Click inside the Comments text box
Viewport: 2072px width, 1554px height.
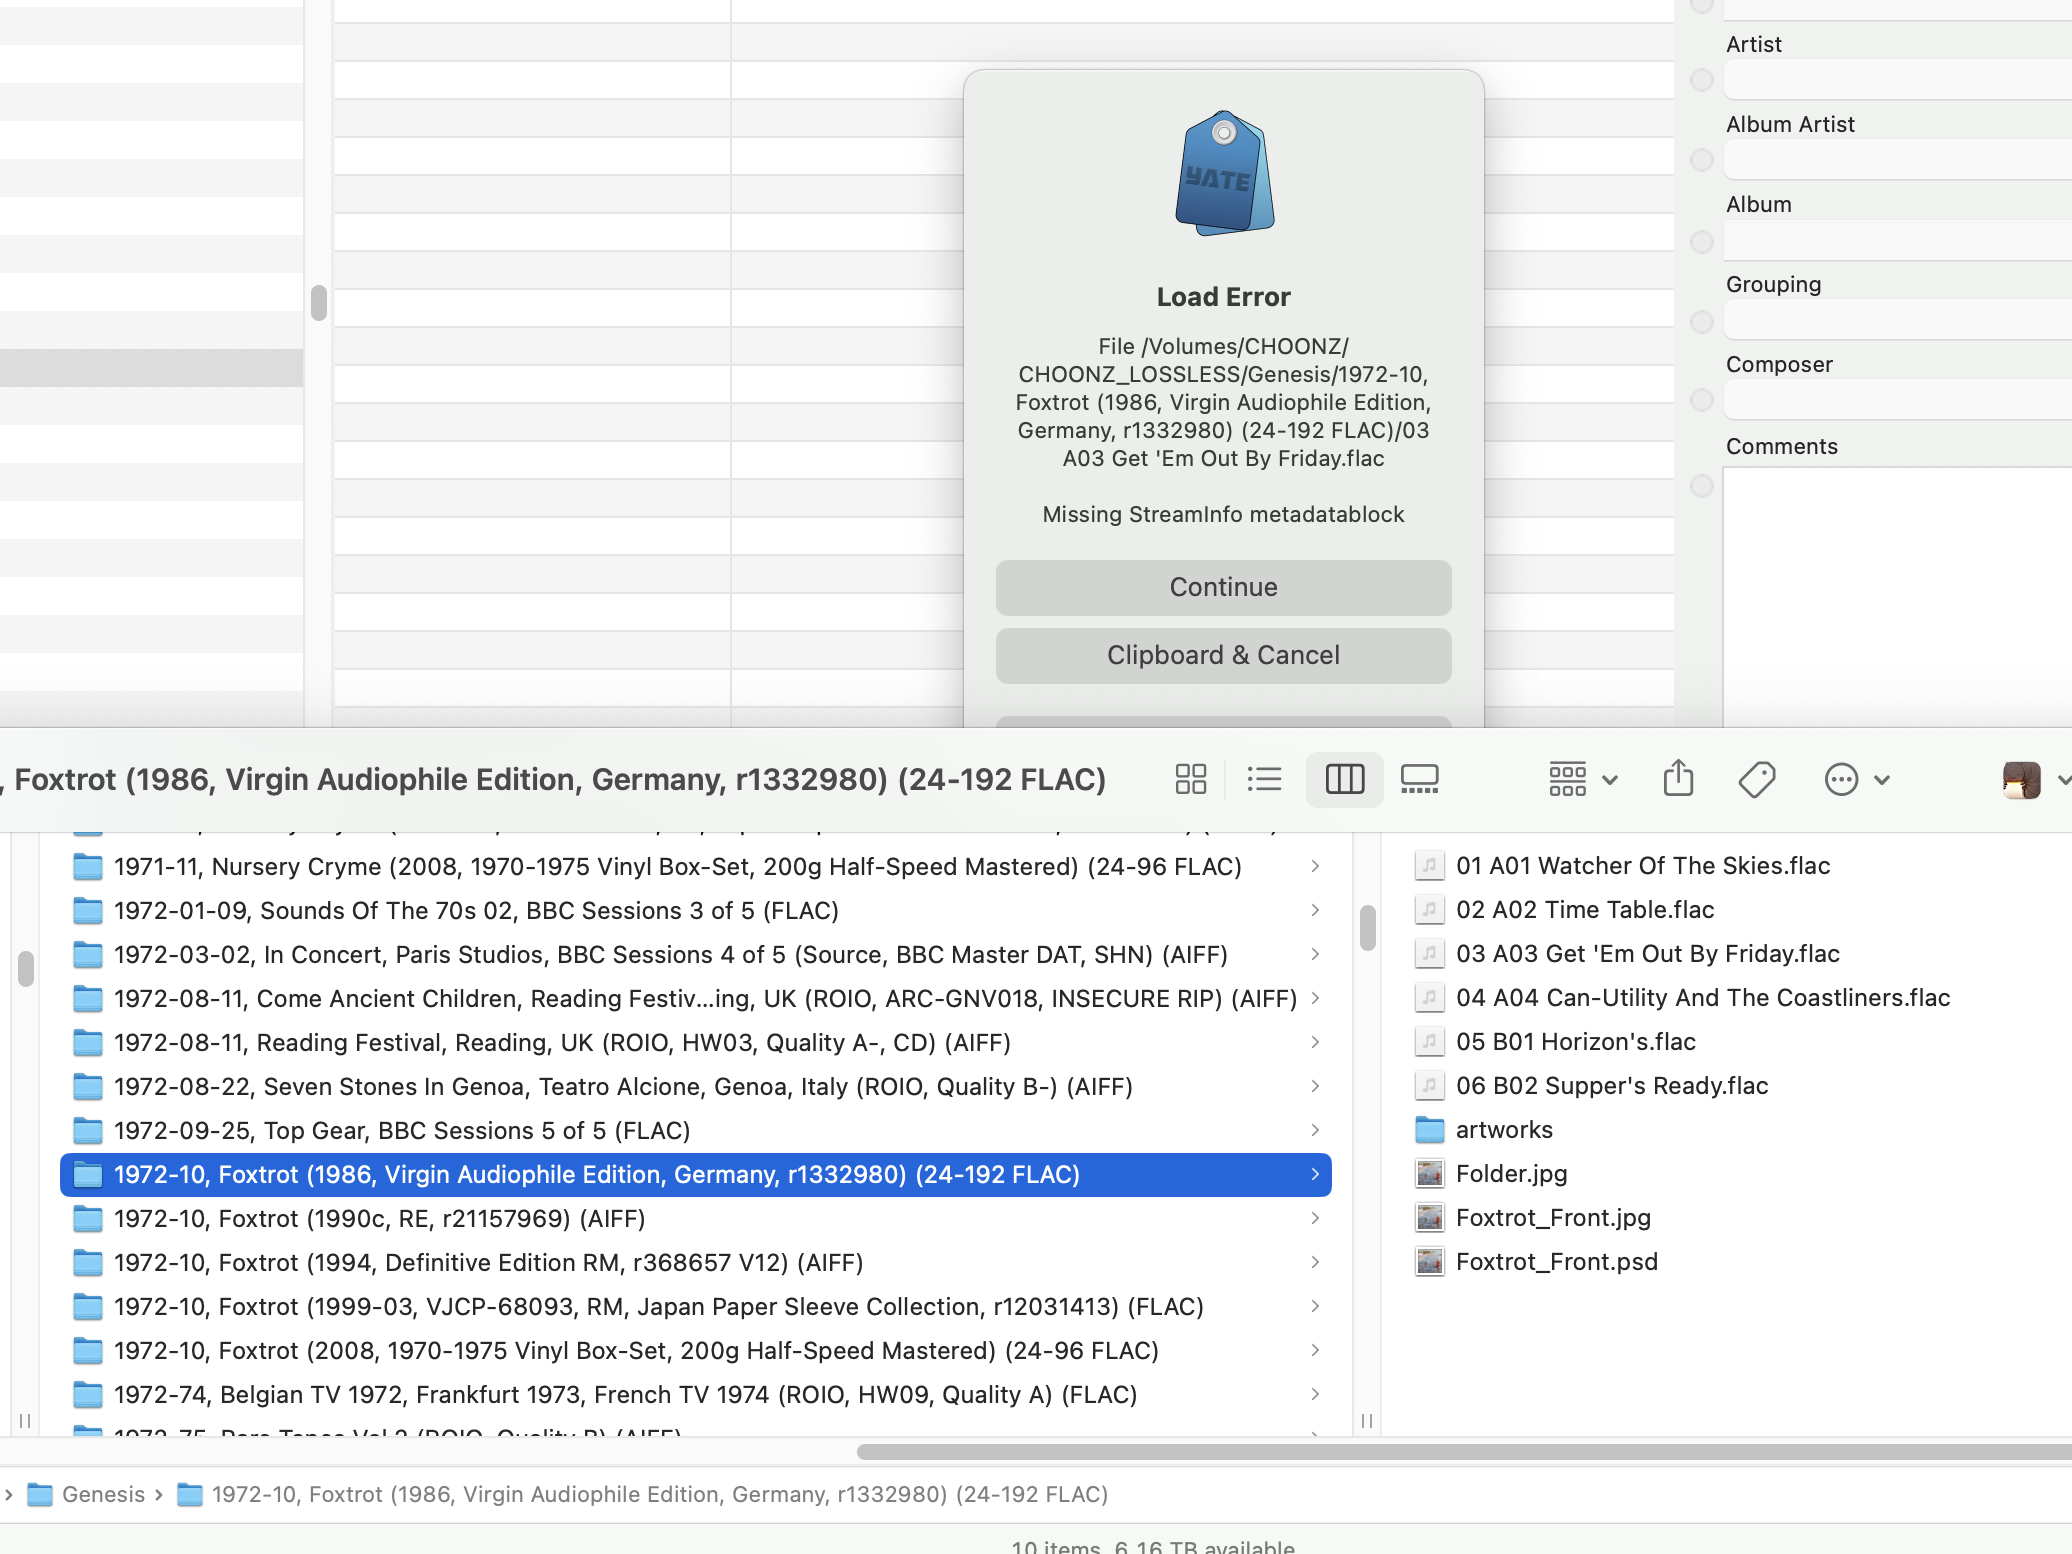click(1895, 595)
